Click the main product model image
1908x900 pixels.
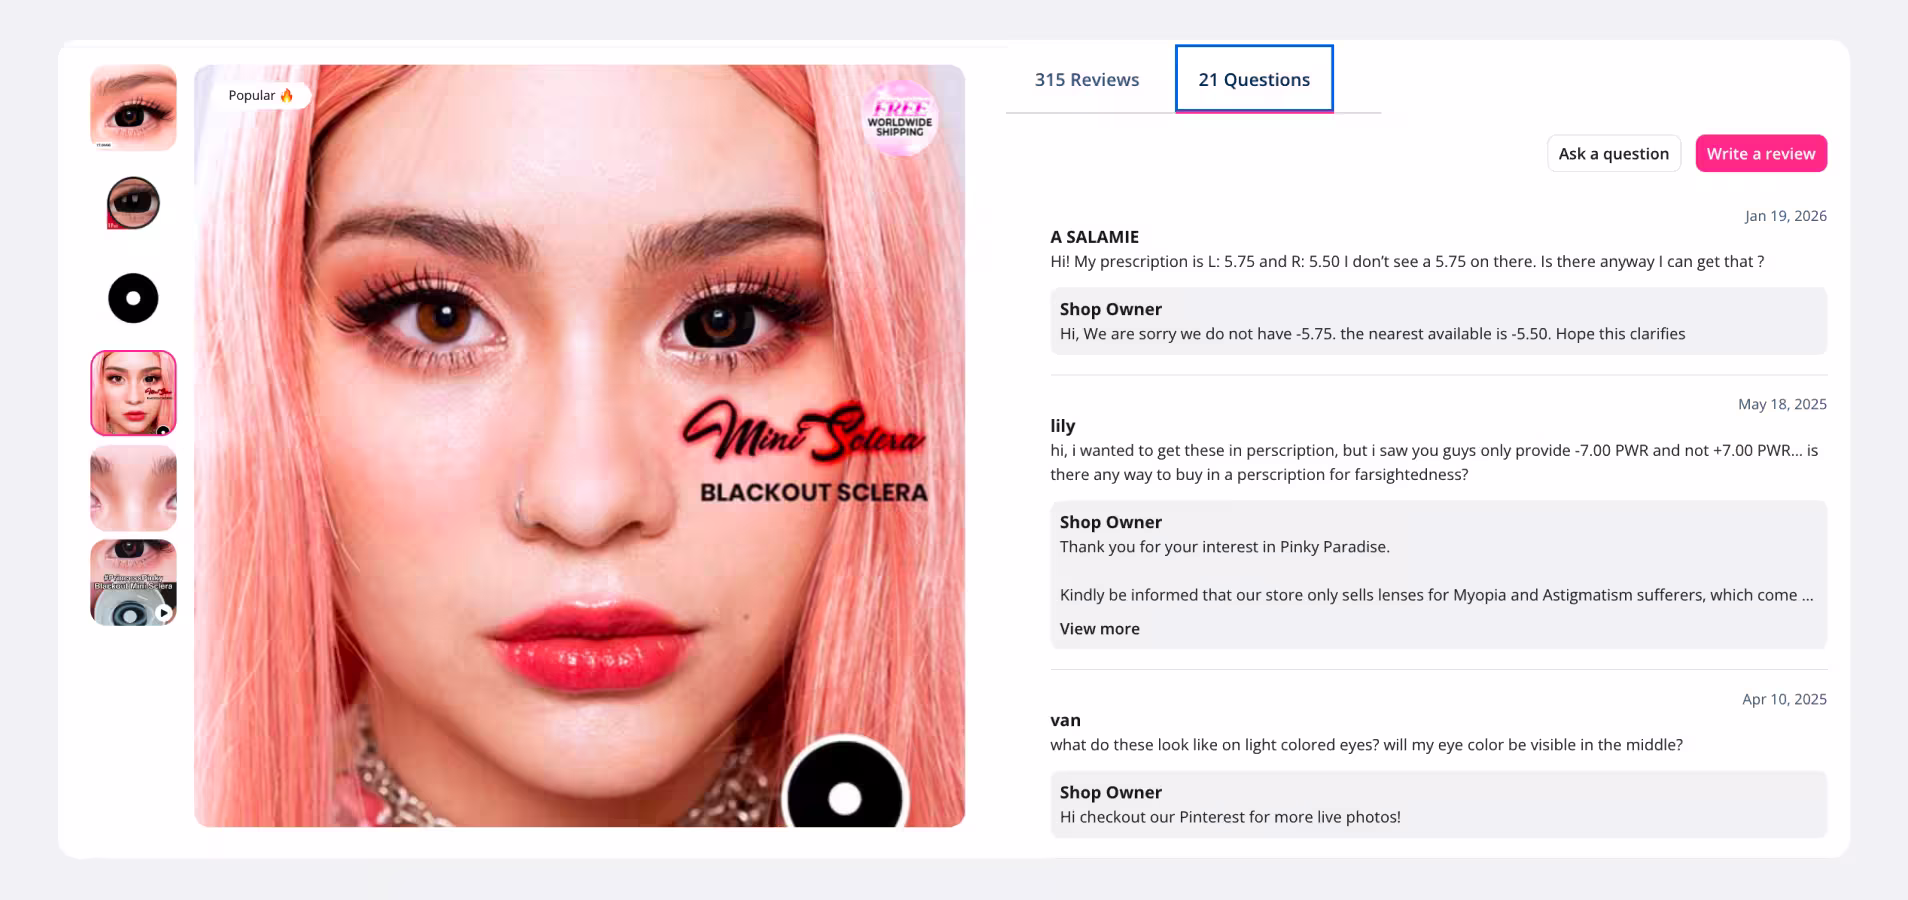click(x=579, y=446)
